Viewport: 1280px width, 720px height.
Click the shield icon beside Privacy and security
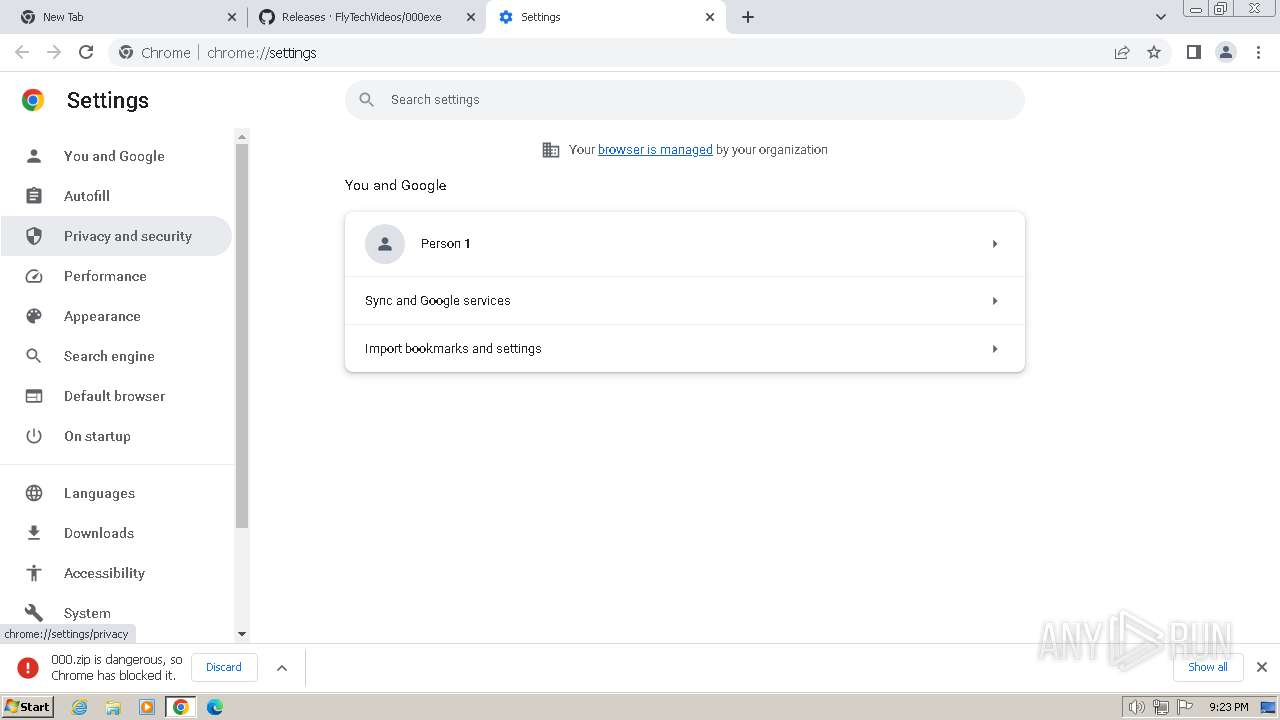(34, 236)
